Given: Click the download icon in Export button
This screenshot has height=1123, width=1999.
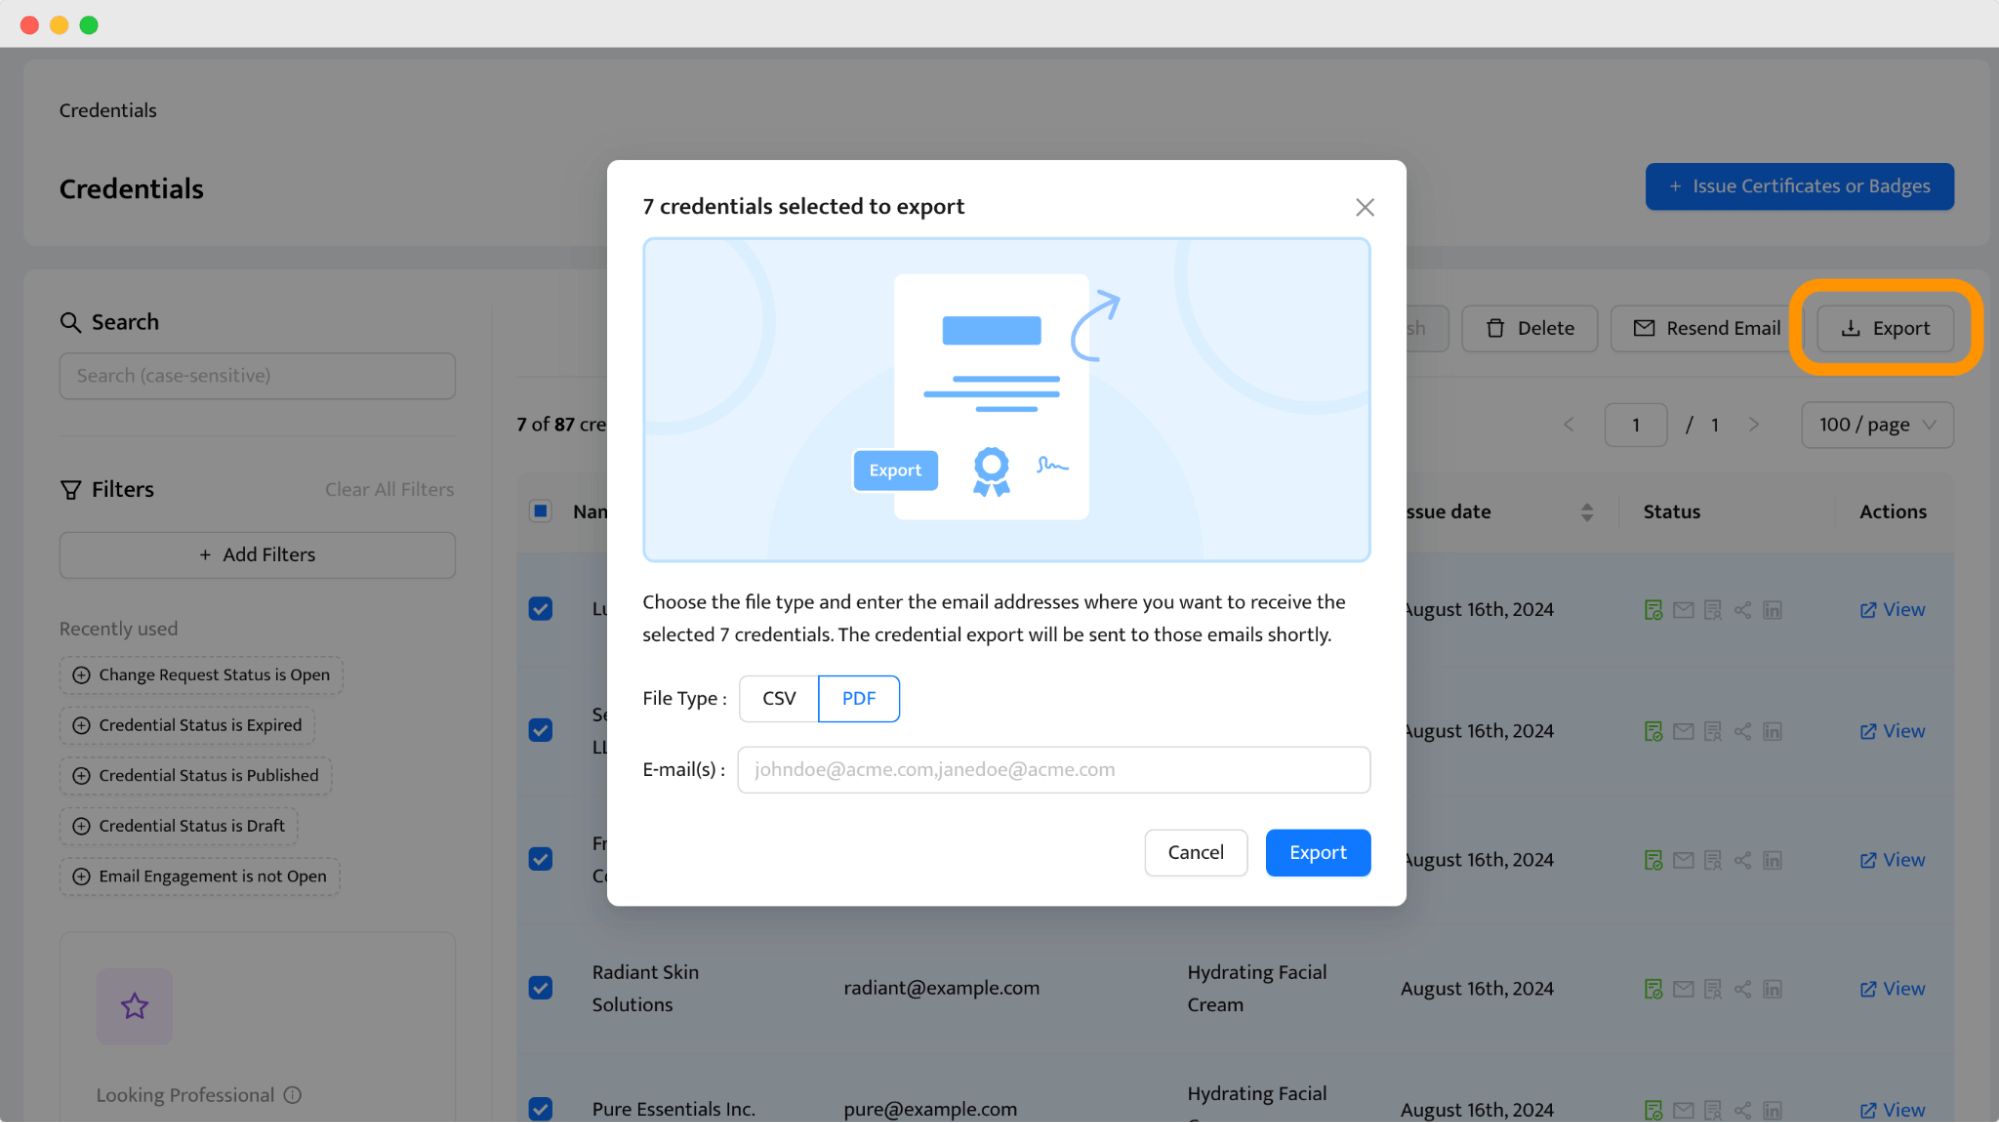Looking at the screenshot, I should (x=1851, y=328).
